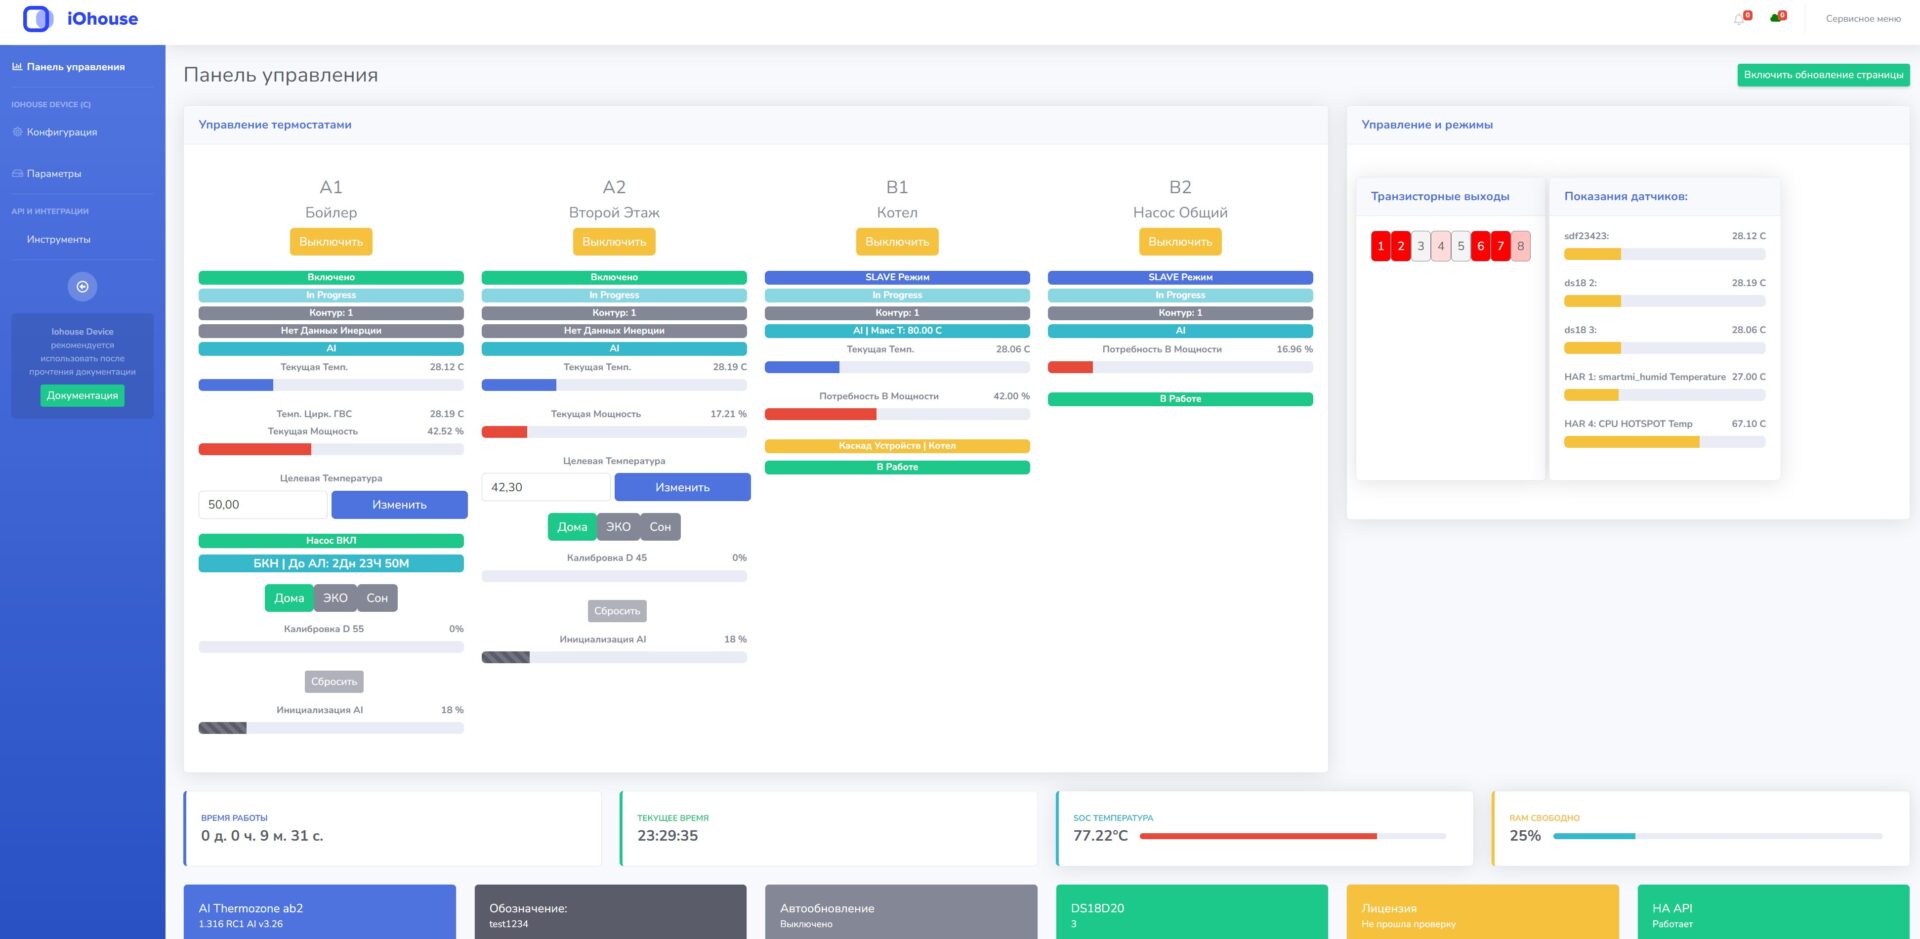
Task: Toggle transistor output 8
Action: (1520, 246)
